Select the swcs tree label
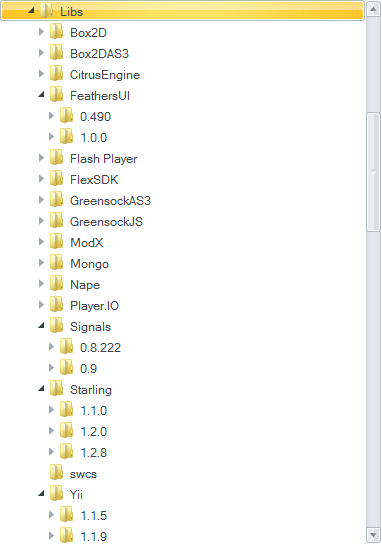 pos(83,474)
